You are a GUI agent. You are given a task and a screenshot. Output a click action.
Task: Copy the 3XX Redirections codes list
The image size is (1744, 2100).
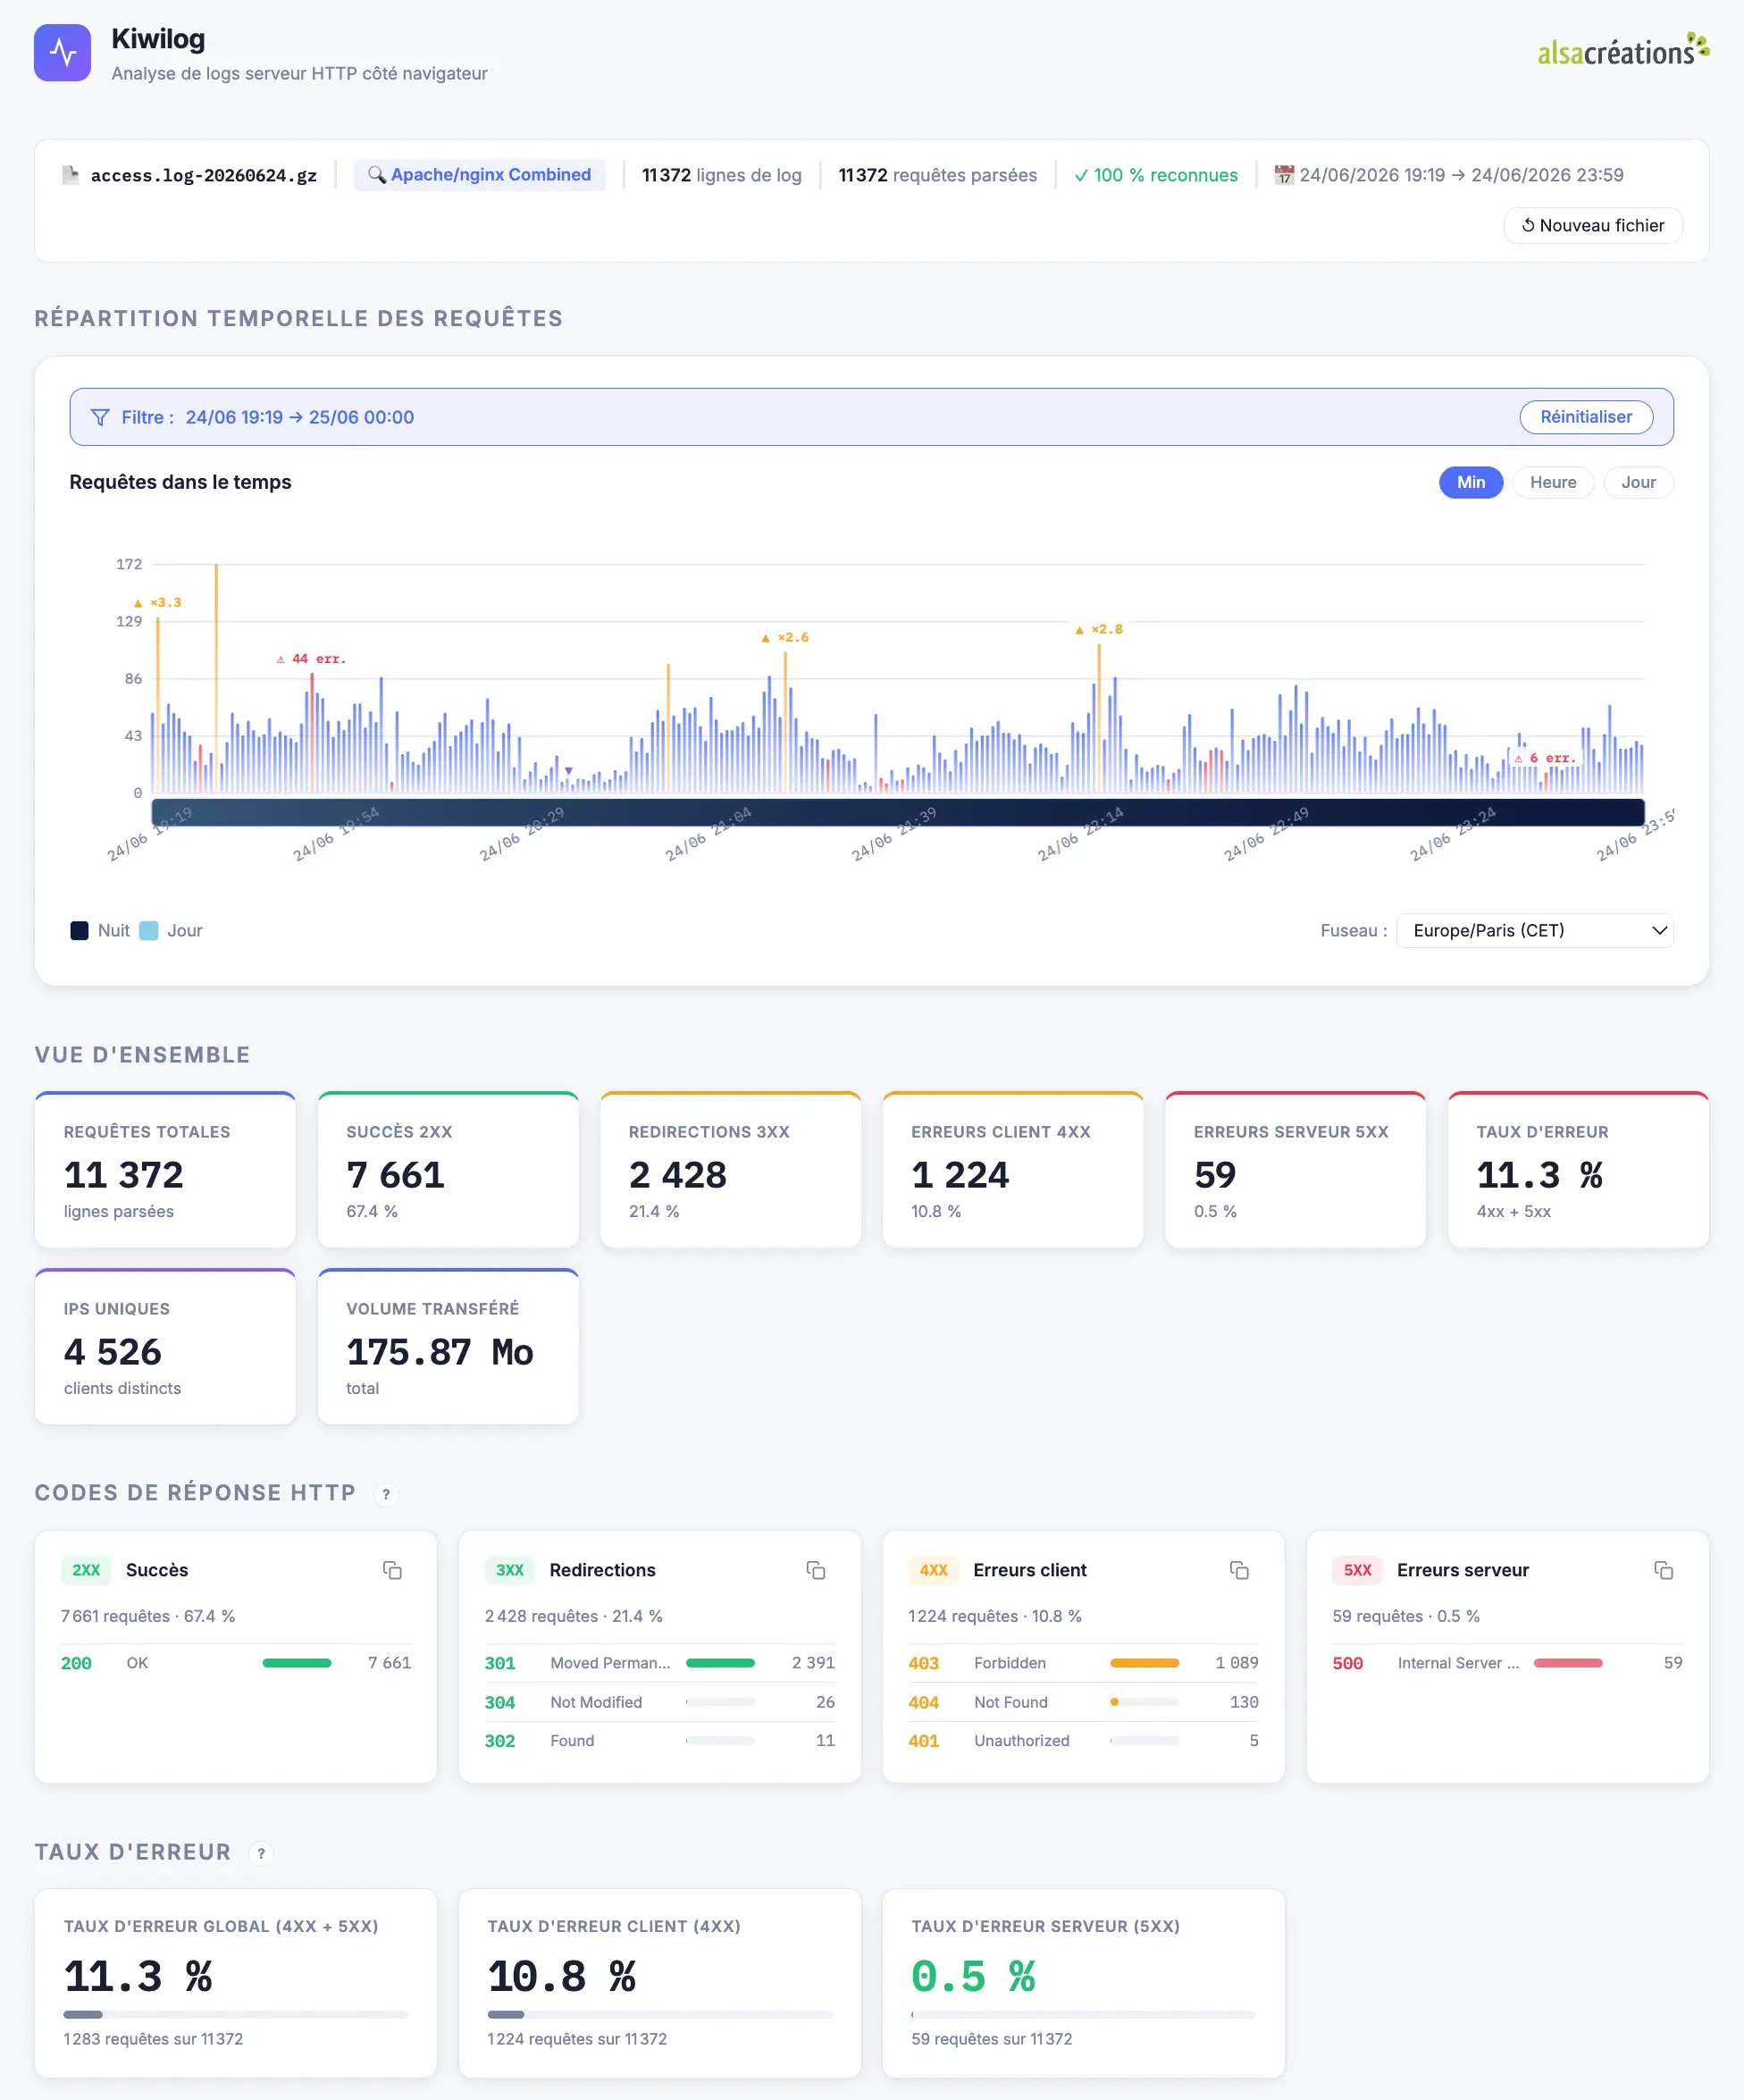click(x=816, y=1570)
